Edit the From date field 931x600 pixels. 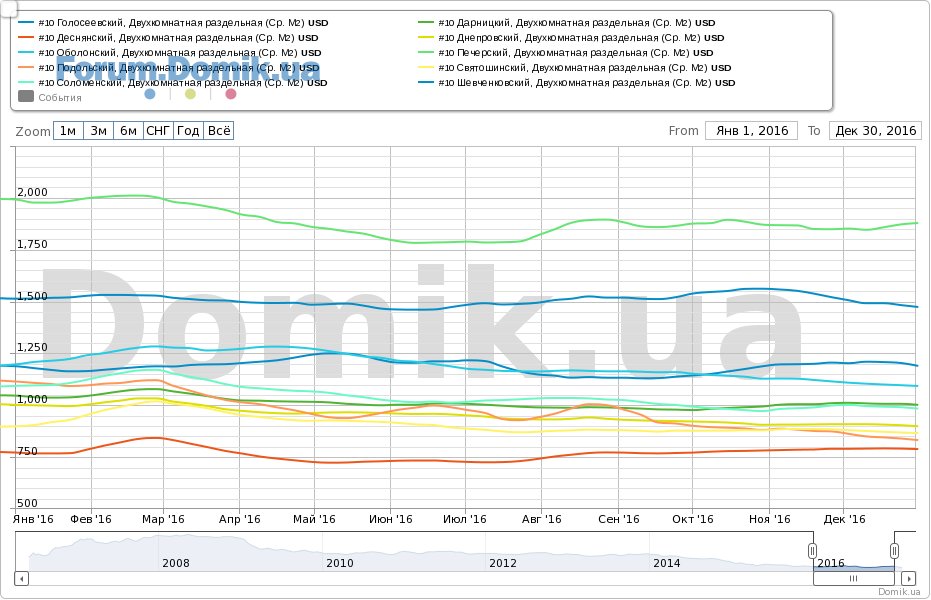(752, 131)
